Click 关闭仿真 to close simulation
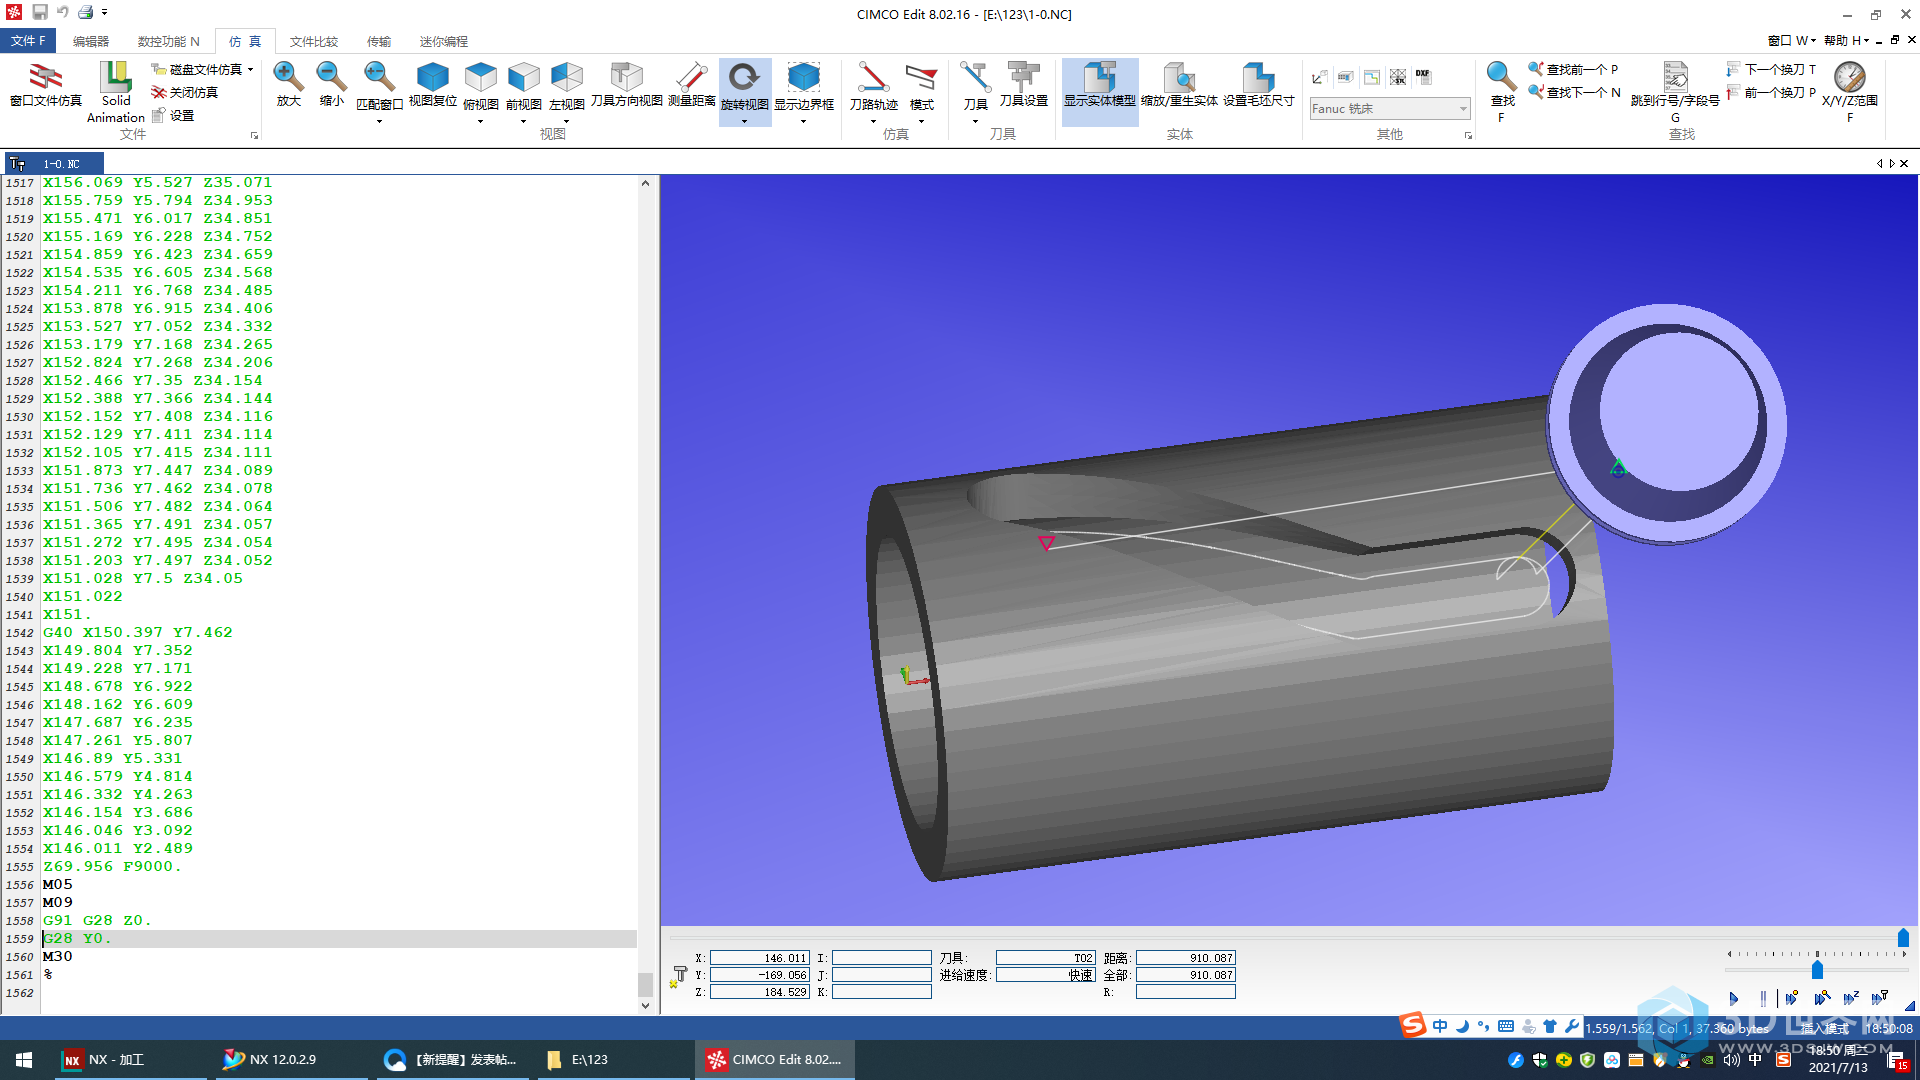Viewport: 1920px width, 1080px height. coord(185,92)
